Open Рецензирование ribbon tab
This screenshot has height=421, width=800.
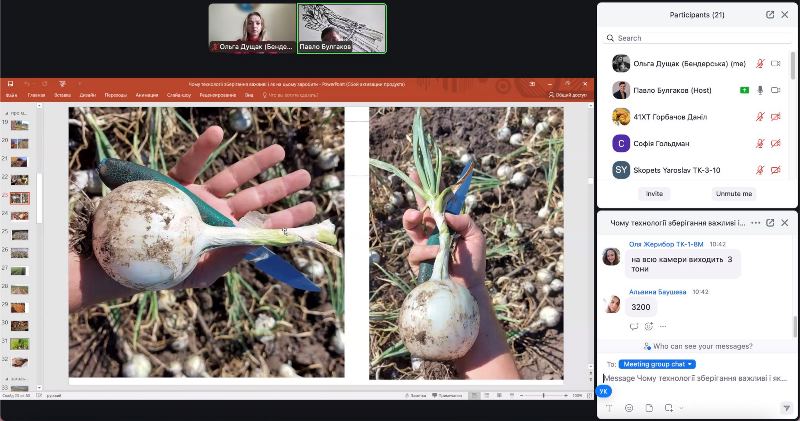point(218,95)
